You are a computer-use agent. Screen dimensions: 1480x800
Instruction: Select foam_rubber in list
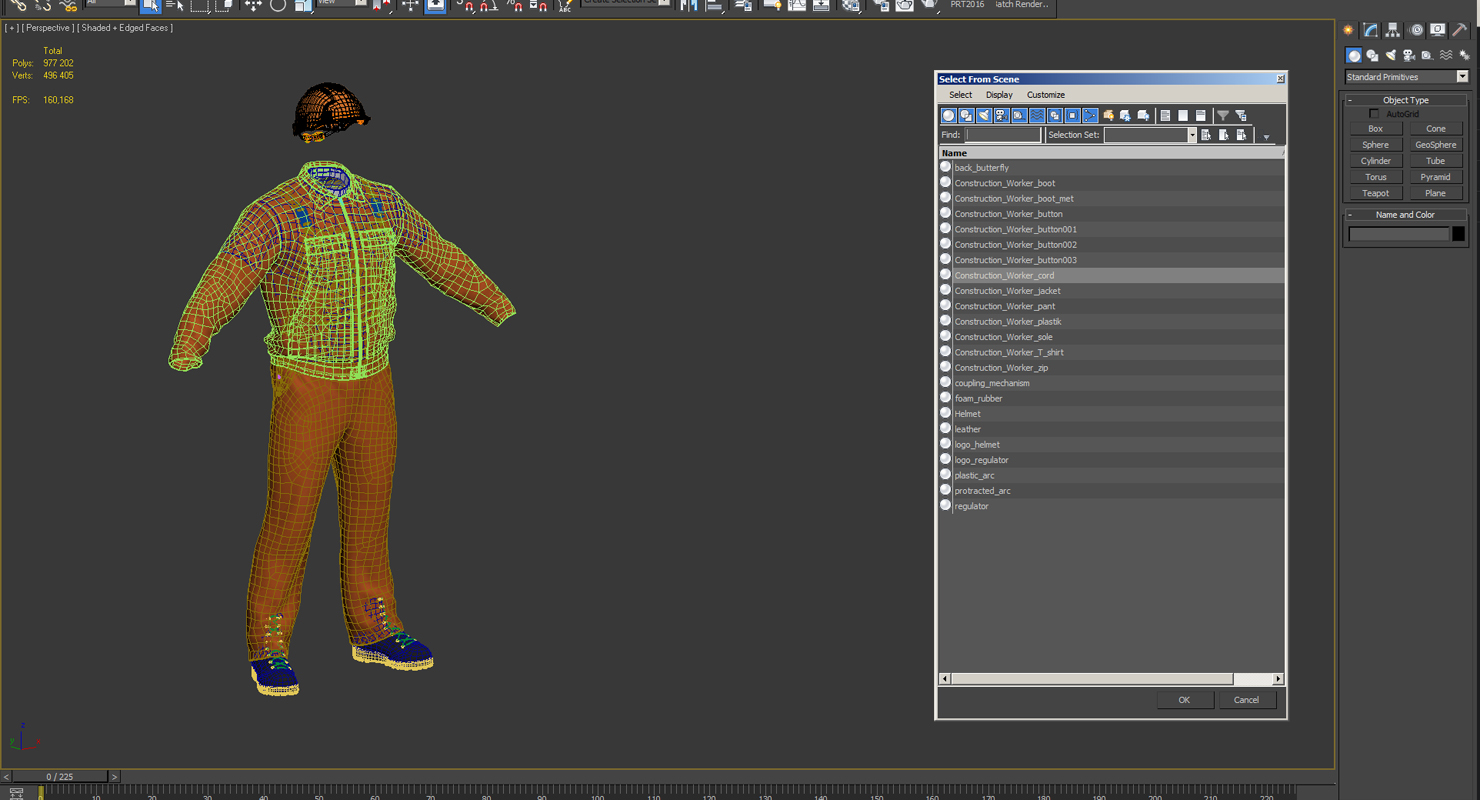(x=1110, y=399)
